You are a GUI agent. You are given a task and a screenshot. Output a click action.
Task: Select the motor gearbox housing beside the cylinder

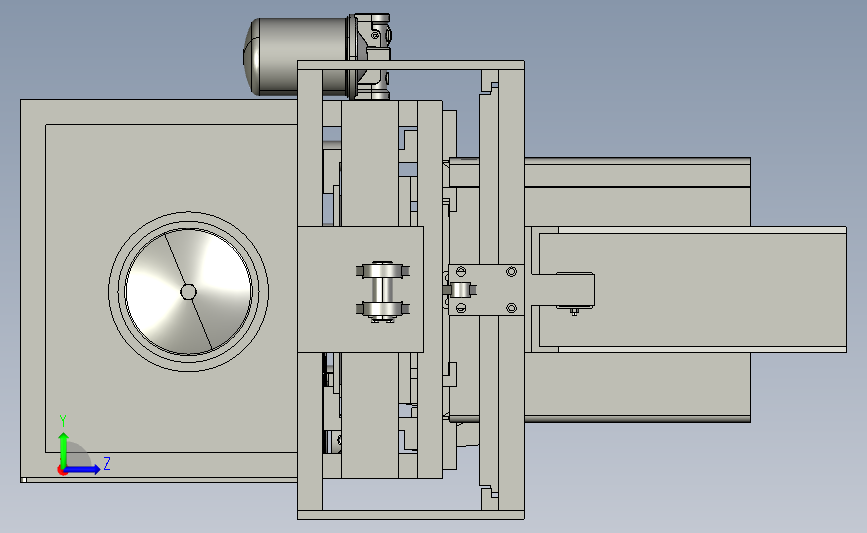click(372, 55)
